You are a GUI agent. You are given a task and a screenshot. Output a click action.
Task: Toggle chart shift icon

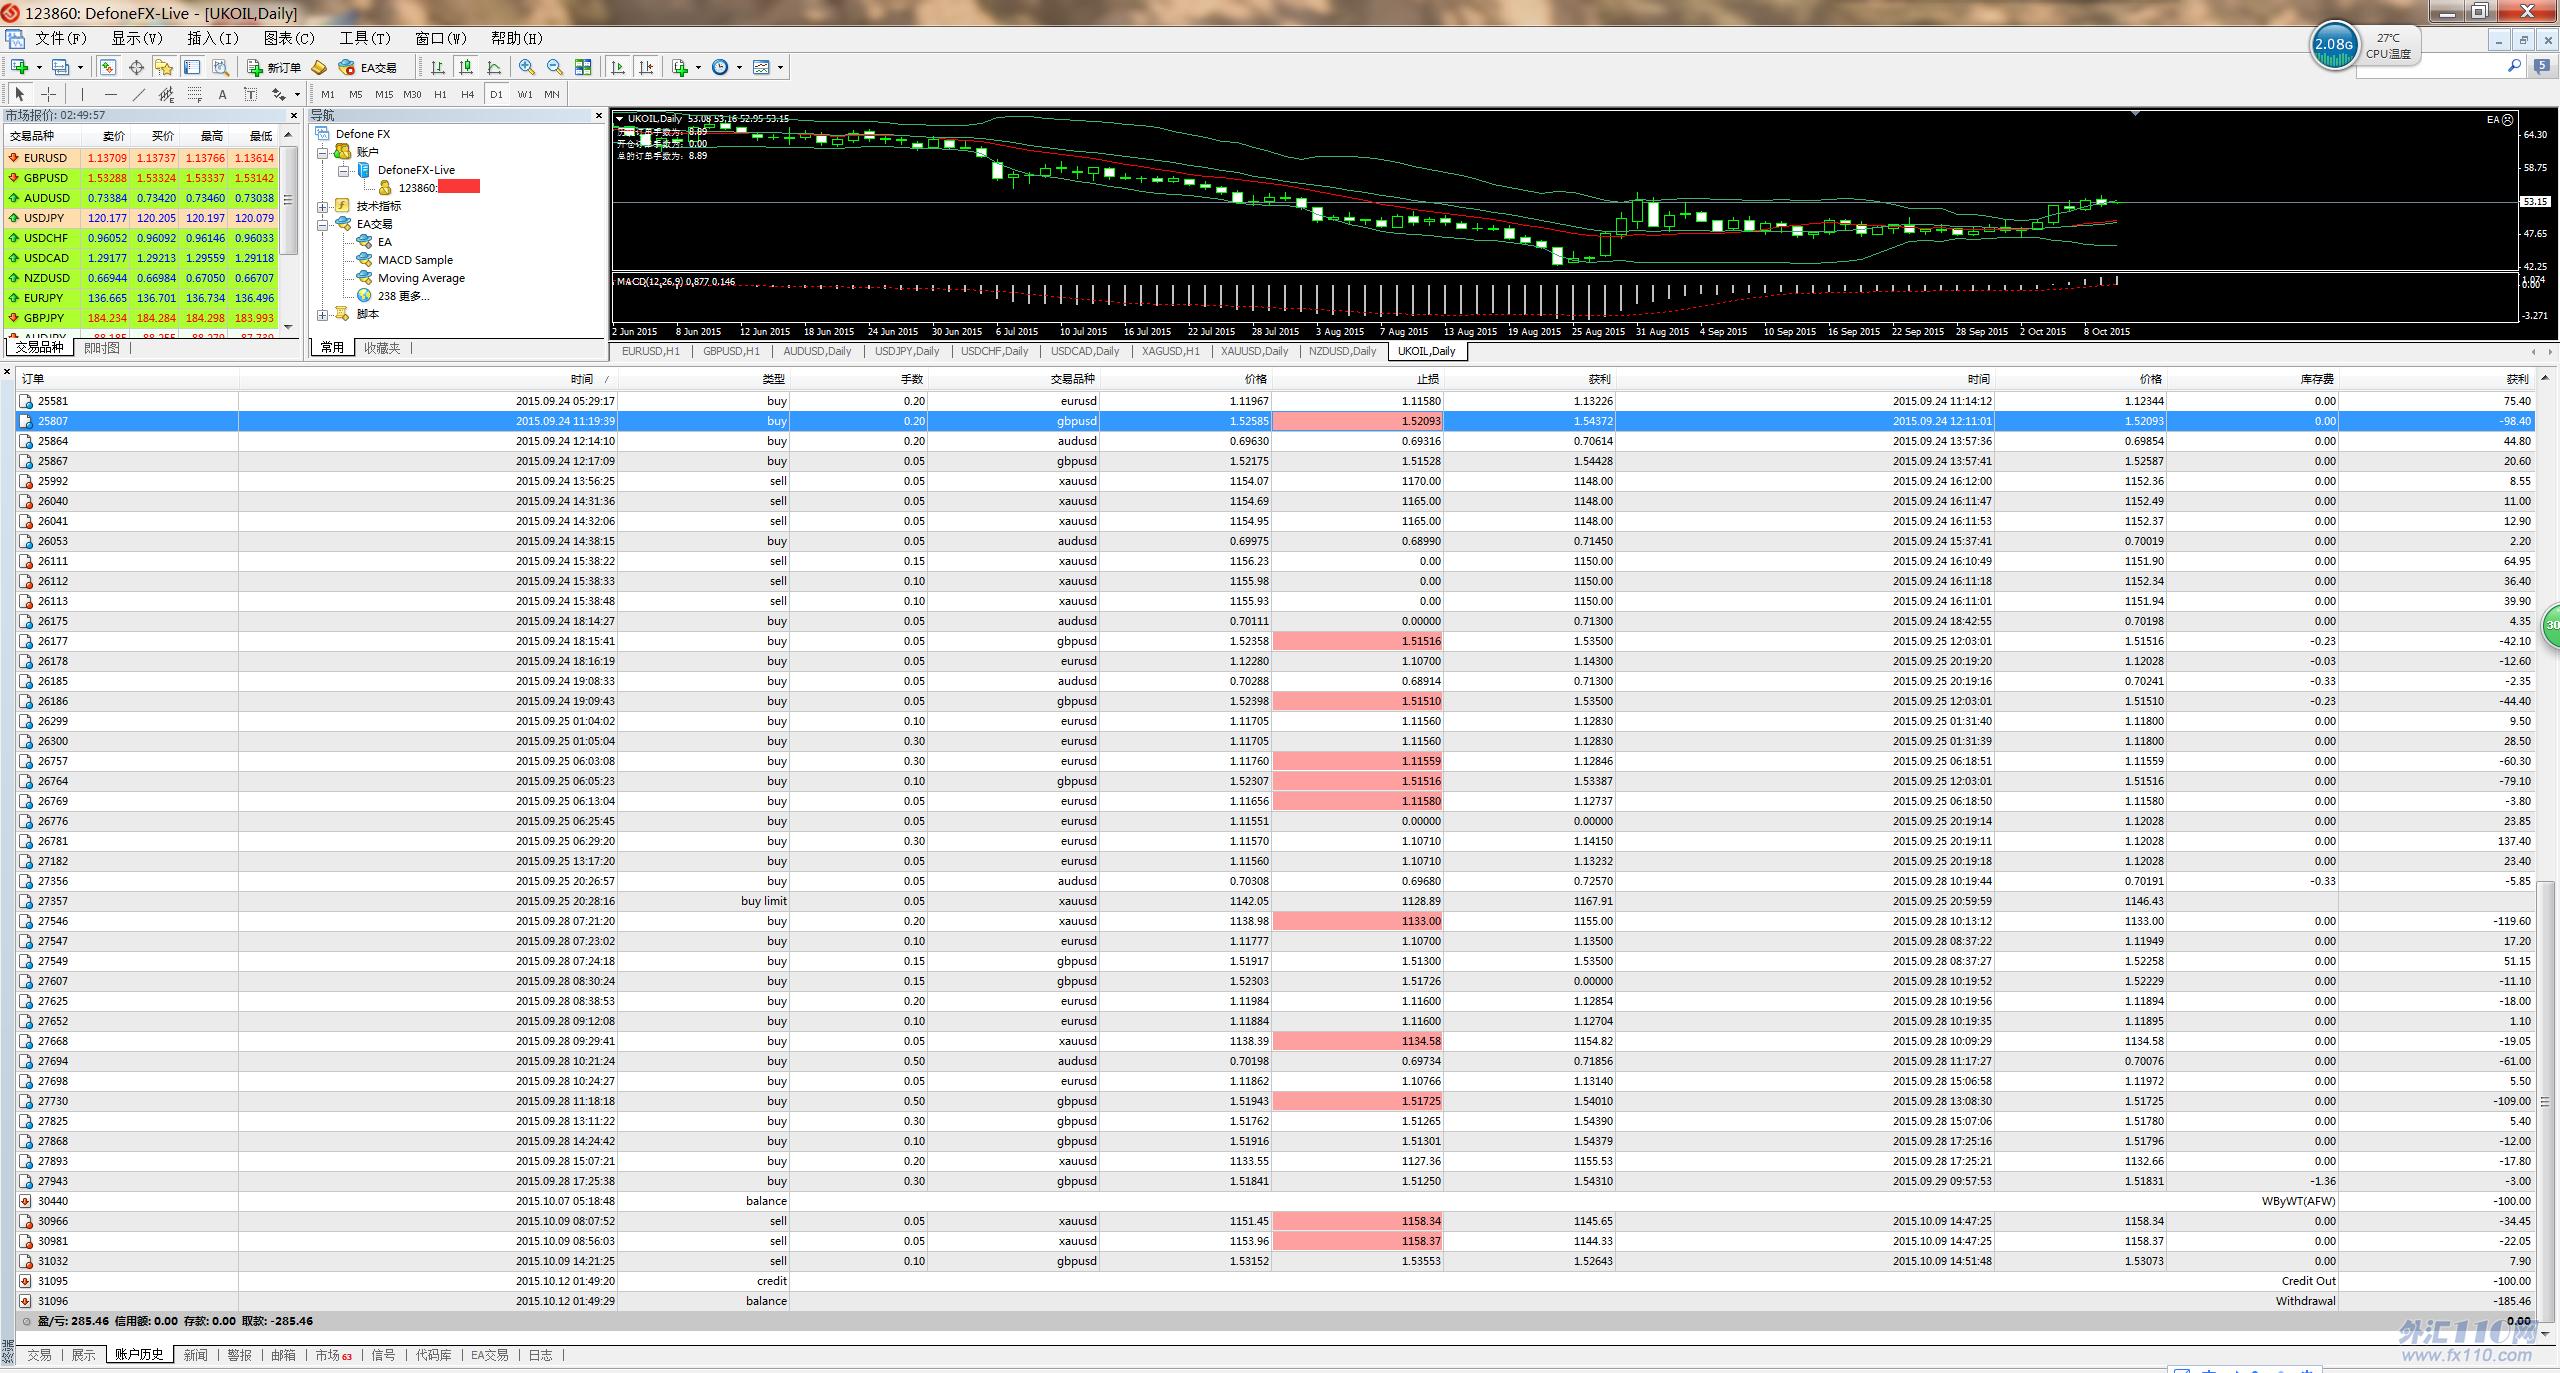(x=646, y=67)
